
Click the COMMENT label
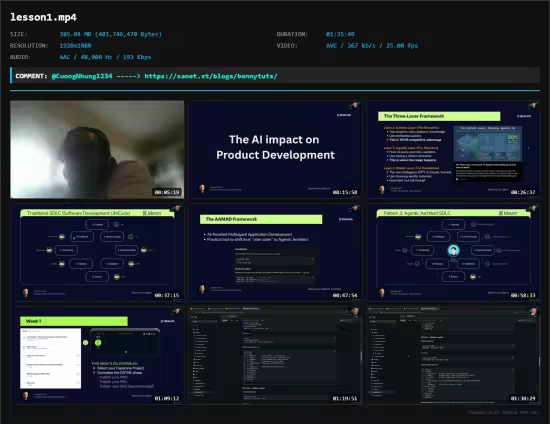pos(31,76)
